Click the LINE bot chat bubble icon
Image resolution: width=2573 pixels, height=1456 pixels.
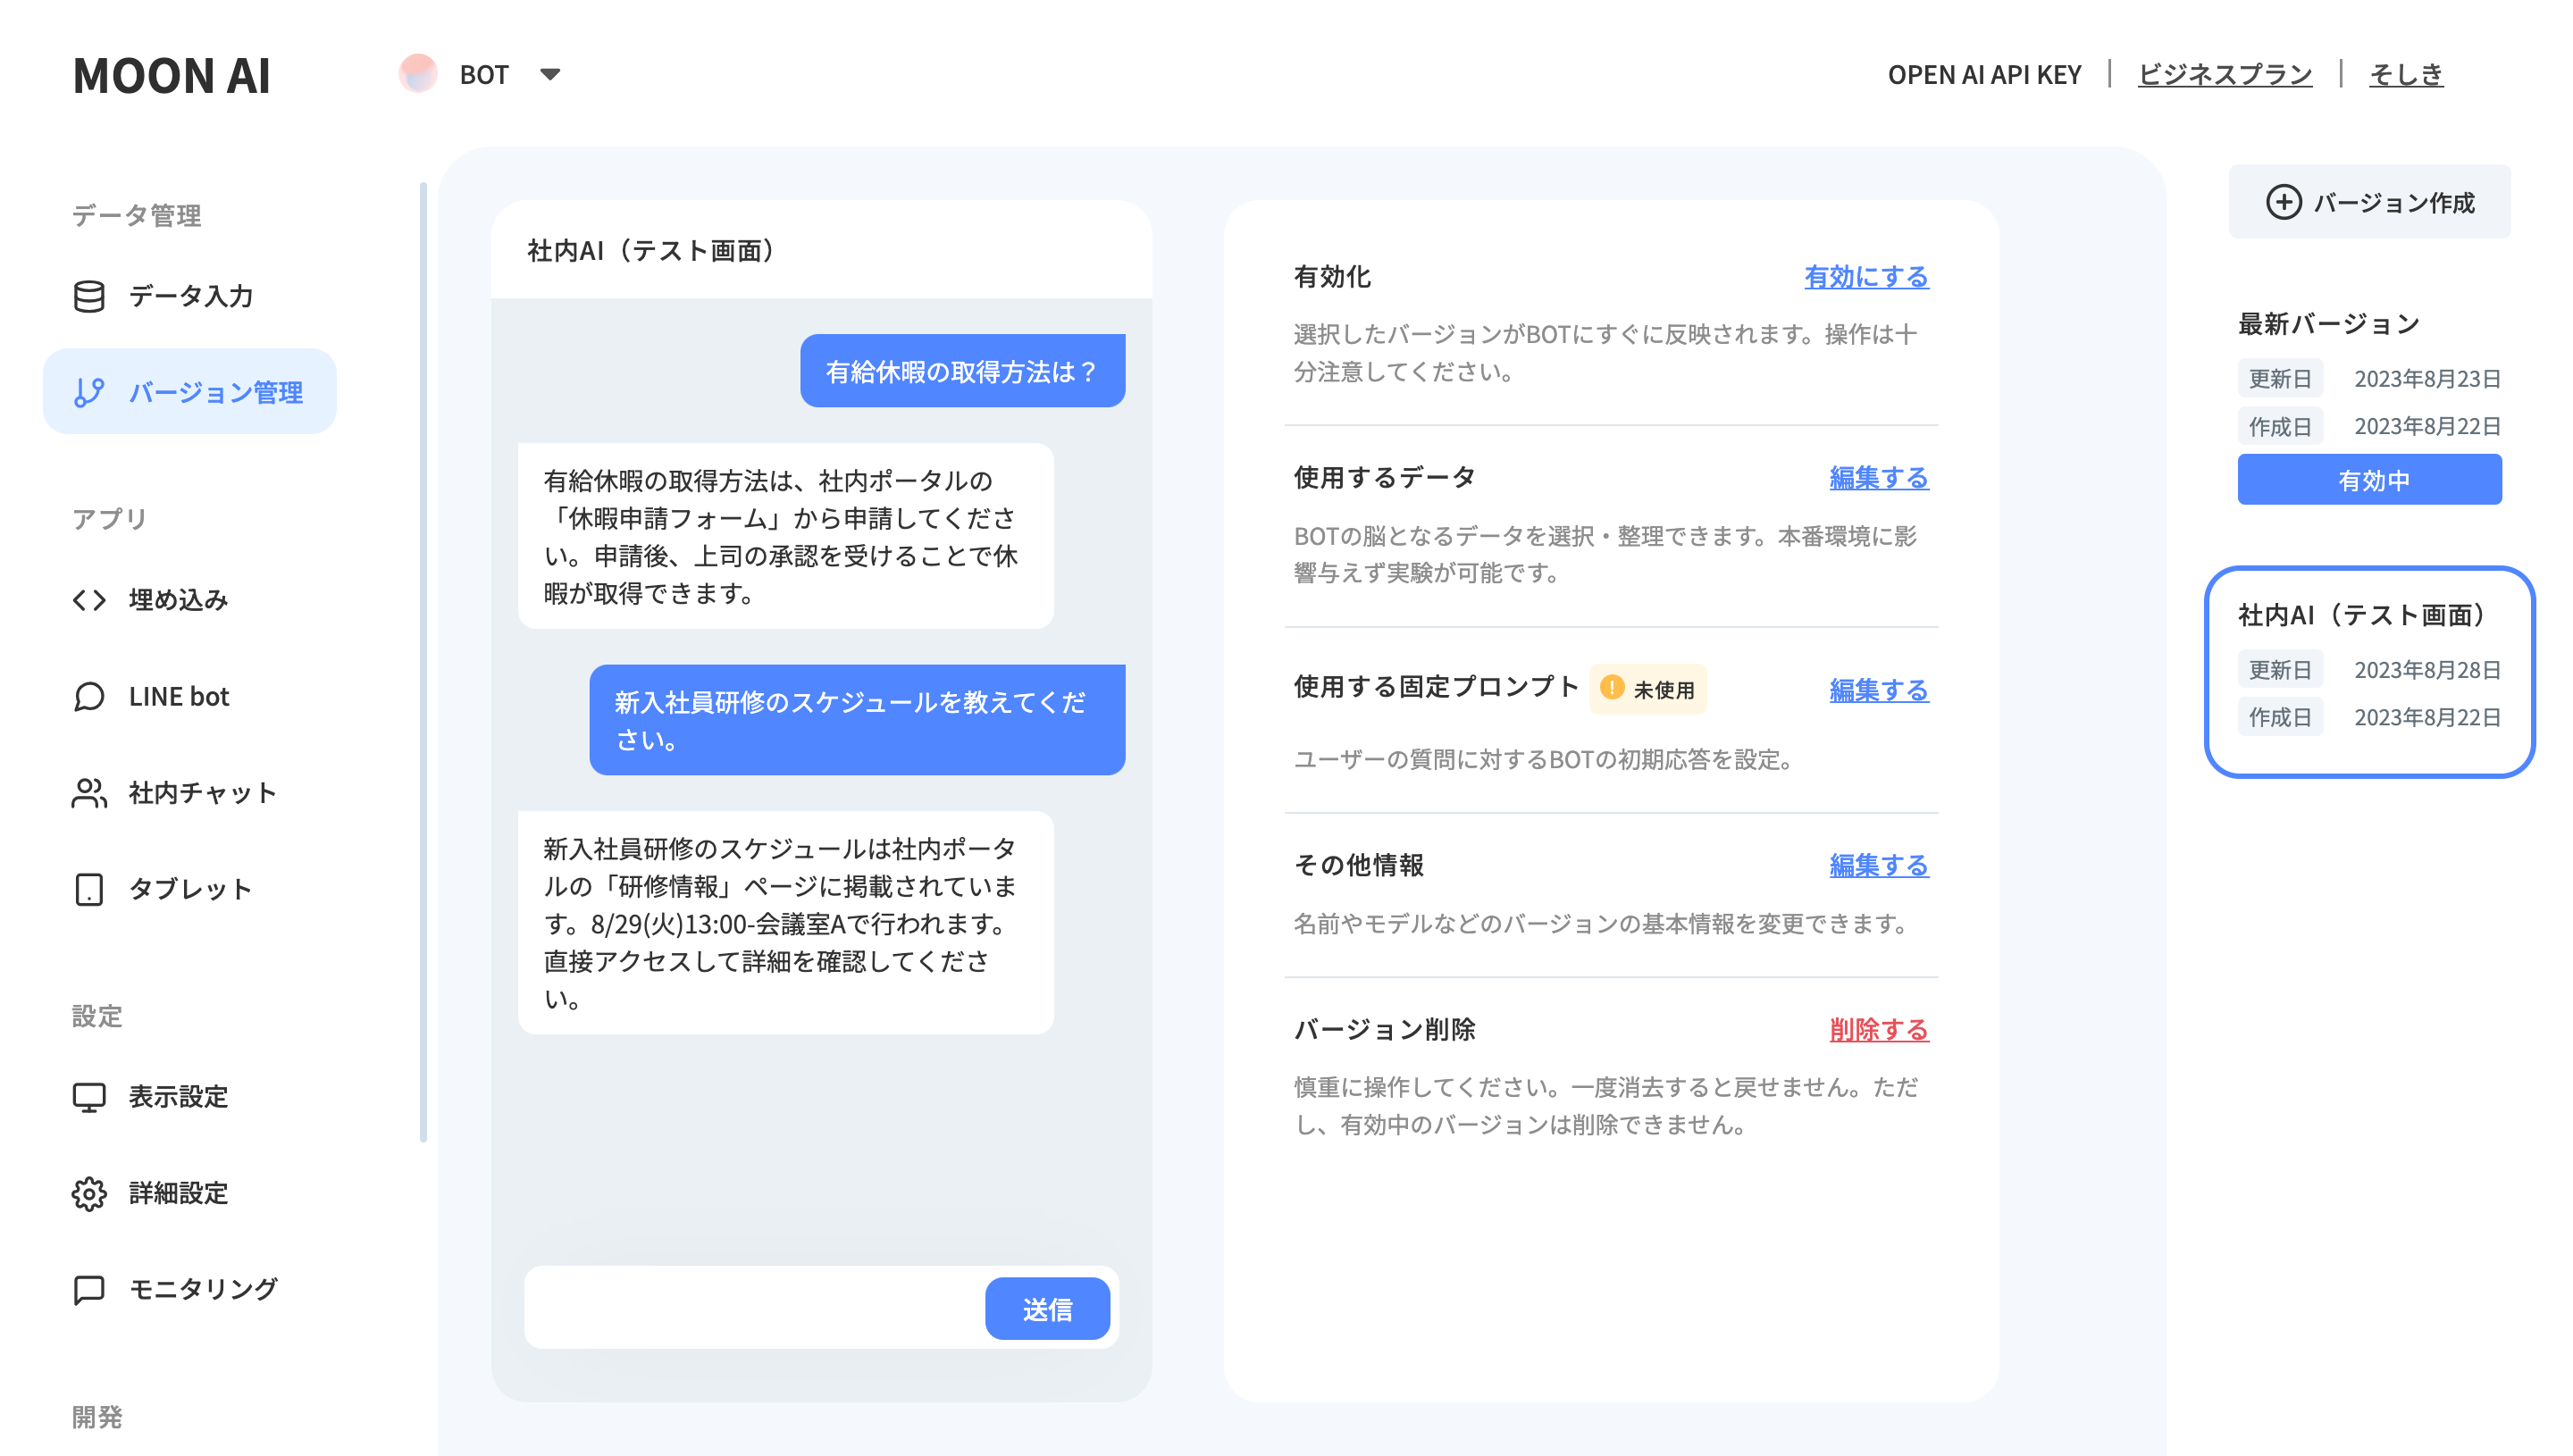click(89, 696)
